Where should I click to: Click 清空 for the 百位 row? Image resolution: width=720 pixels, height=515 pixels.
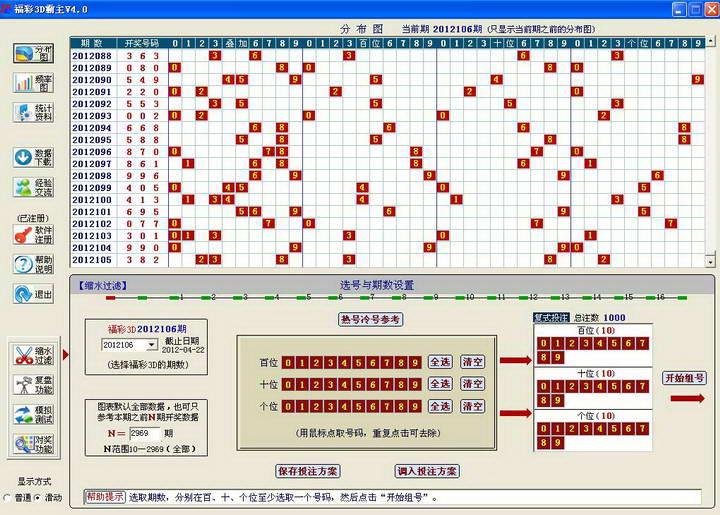[472, 362]
